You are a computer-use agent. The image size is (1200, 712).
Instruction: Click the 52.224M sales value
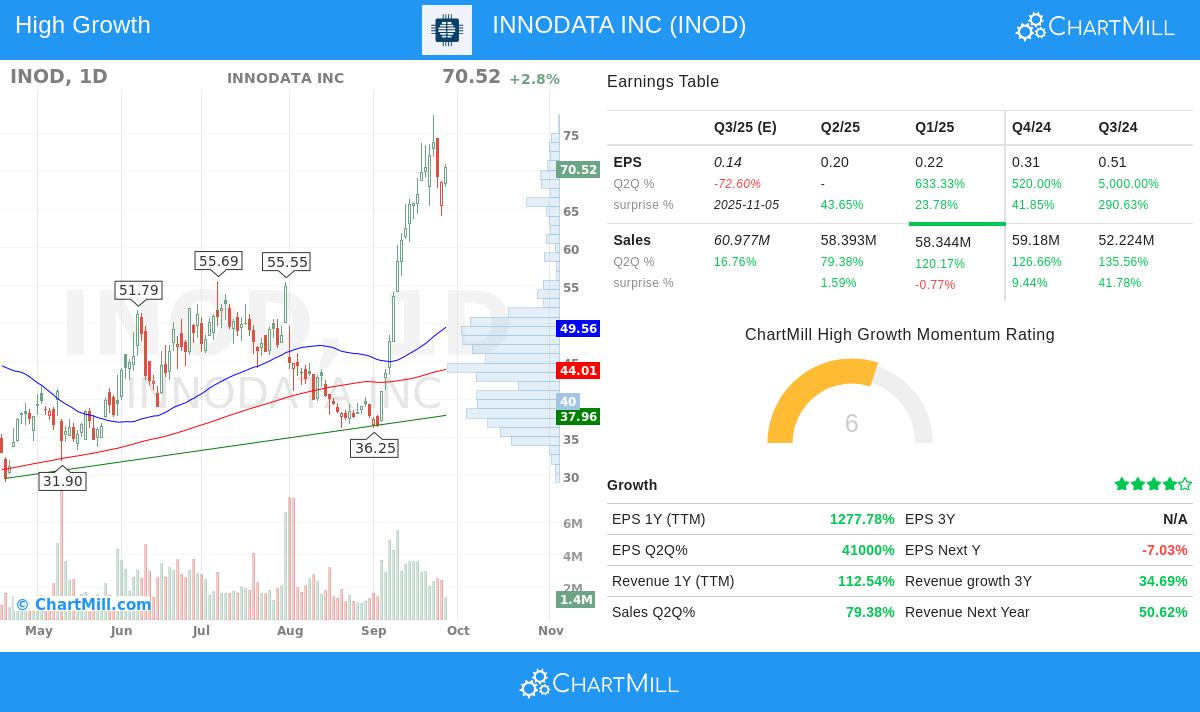(x=1126, y=240)
